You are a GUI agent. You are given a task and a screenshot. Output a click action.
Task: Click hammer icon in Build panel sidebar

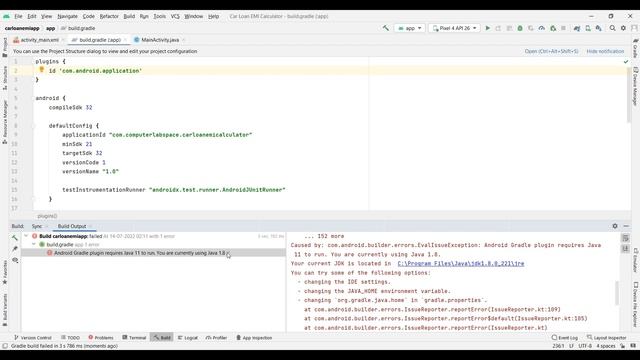point(15,238)
